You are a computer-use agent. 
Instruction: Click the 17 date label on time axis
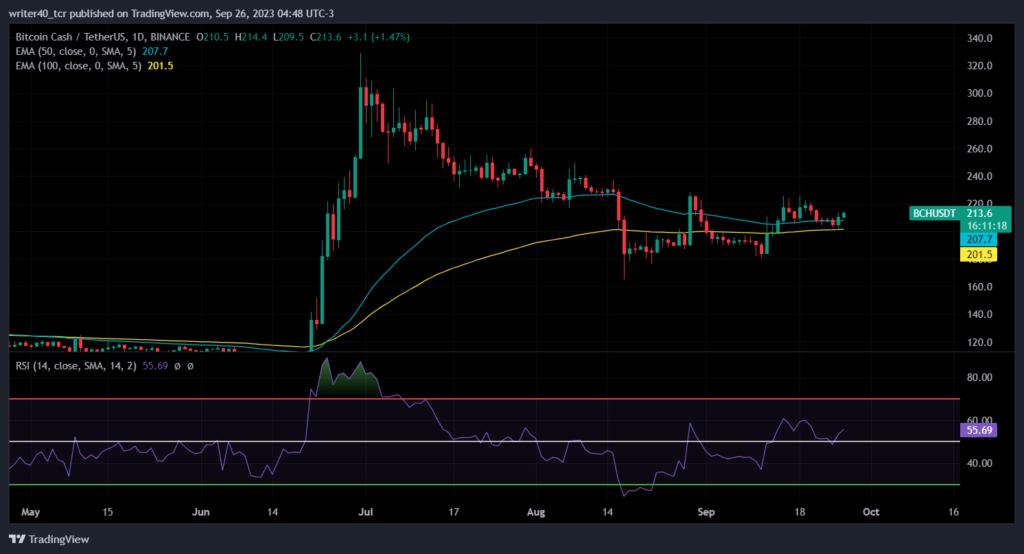pos(453,512)
